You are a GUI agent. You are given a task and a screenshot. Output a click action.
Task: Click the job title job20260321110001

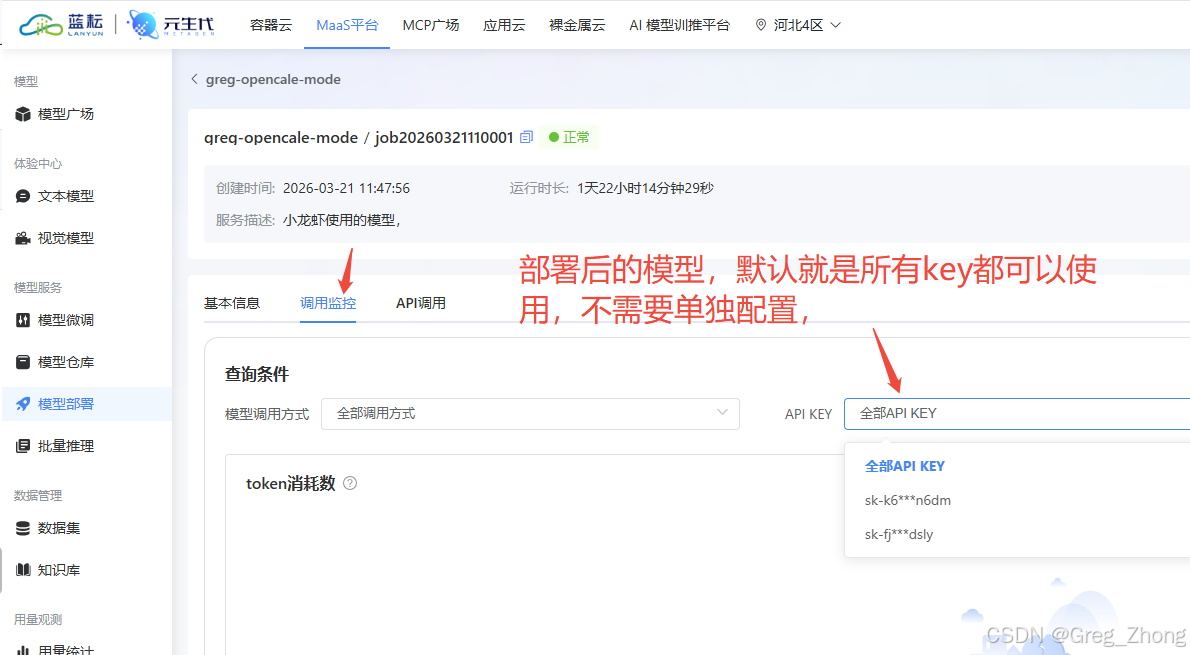pyautogui.click(x=444, y=137)
